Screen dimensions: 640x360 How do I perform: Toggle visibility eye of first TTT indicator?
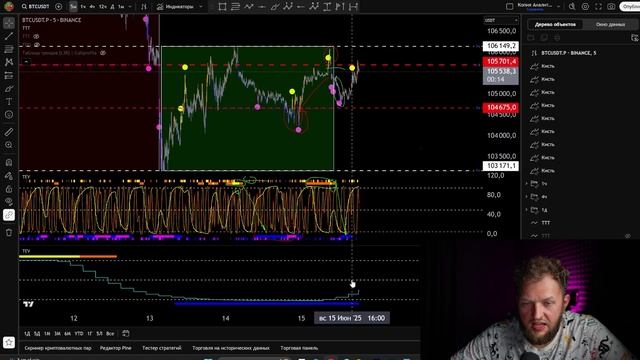pos(36,36)
